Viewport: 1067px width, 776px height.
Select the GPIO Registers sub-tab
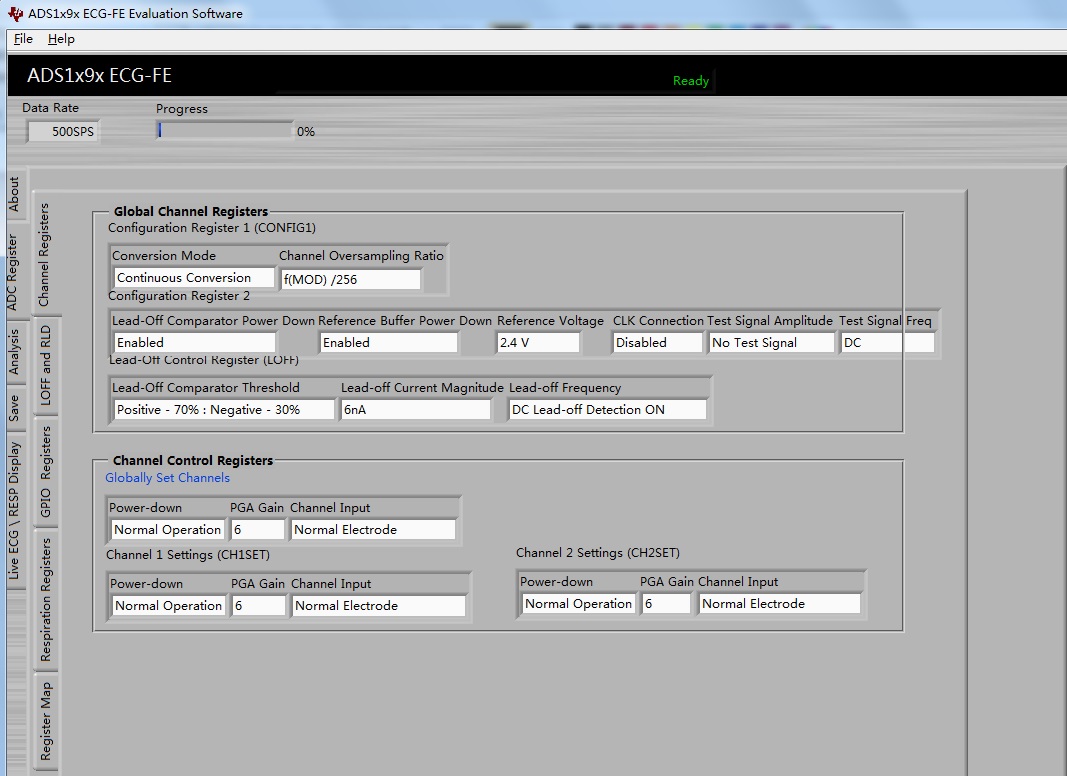46,471
